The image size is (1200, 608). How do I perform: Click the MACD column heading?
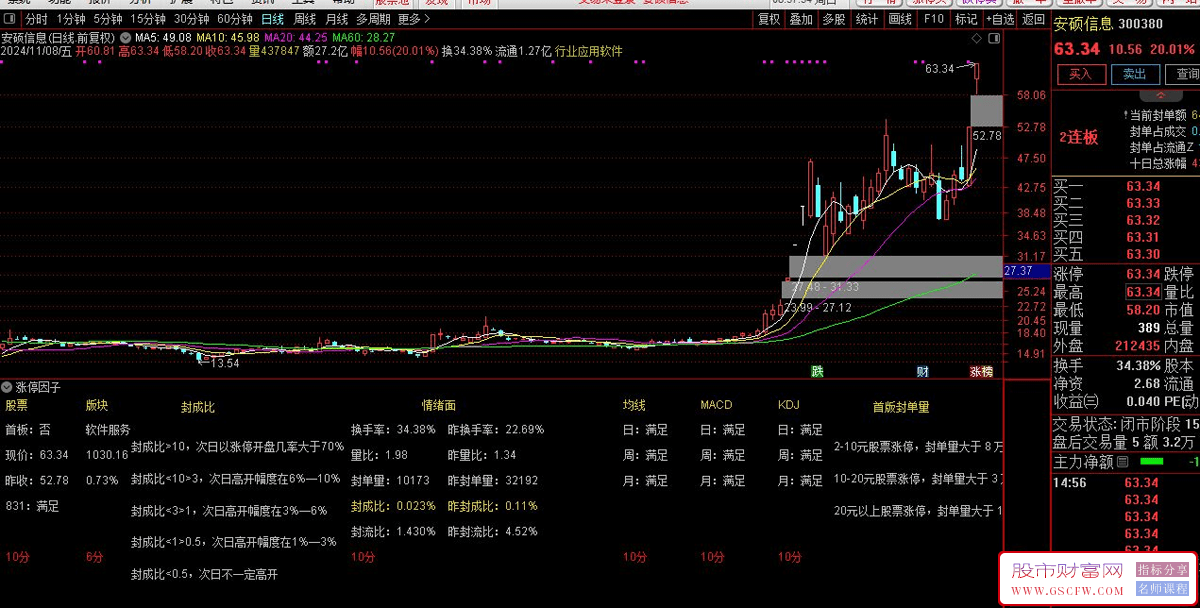pos(716,405)
